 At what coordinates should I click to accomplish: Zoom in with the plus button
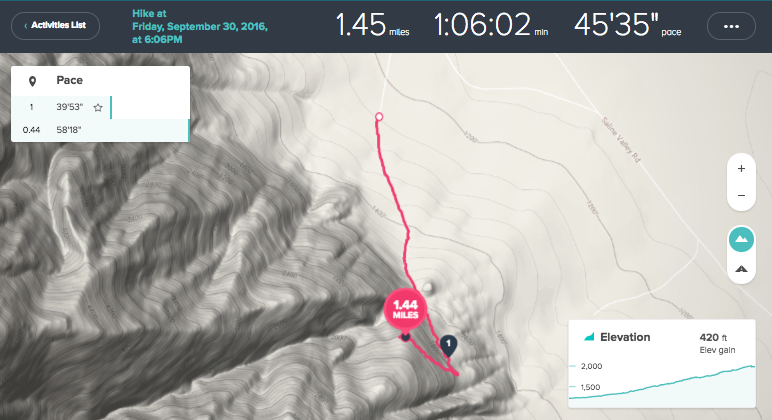pos(741,169)
